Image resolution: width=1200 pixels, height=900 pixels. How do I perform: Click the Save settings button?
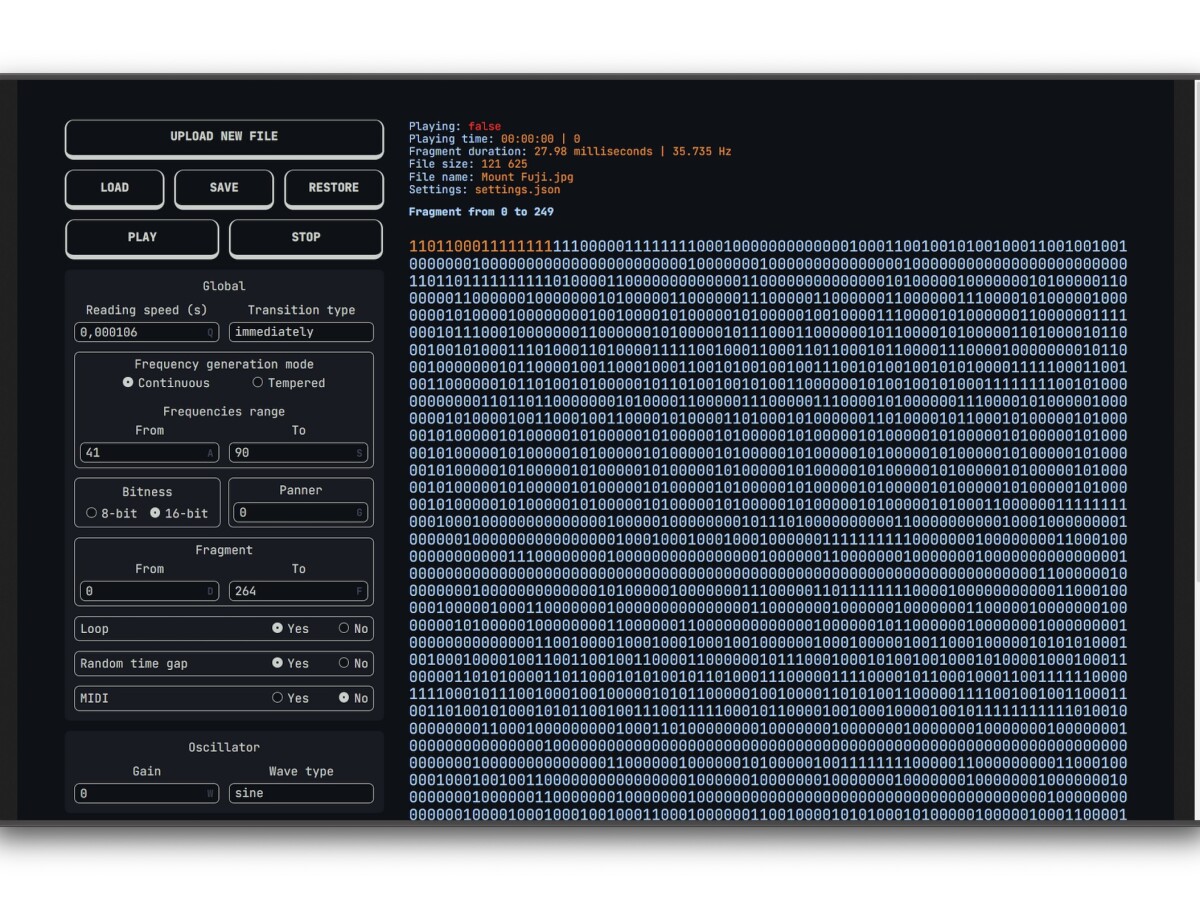click(224, 187)
